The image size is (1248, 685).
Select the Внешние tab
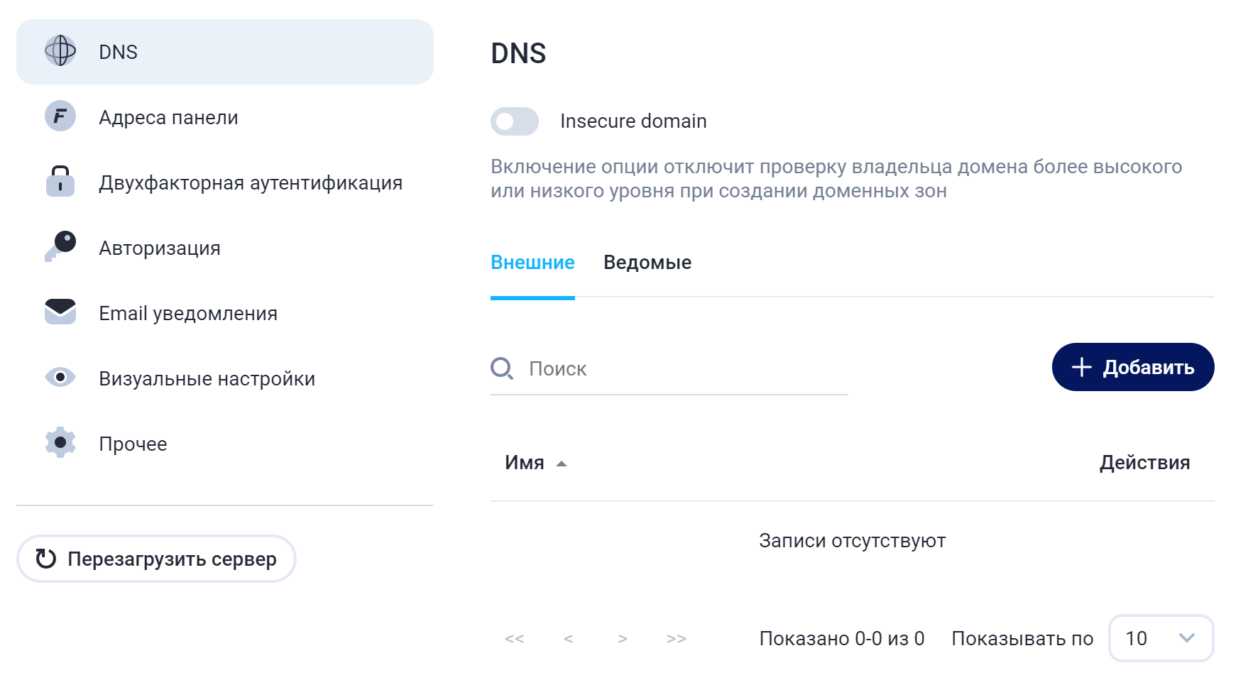point(532,263)
